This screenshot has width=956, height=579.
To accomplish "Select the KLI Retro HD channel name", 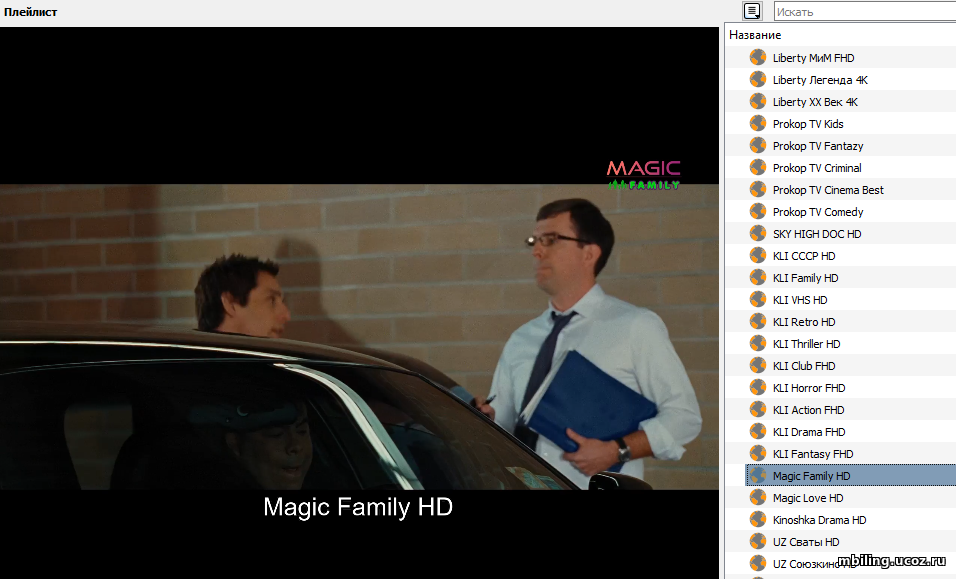I will 804,322.
